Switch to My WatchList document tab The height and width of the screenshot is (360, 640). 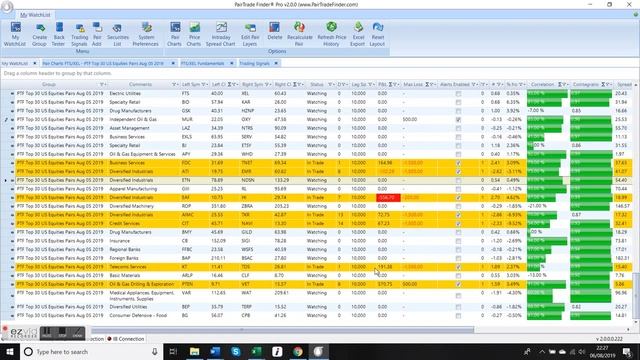tap(15, 64)
